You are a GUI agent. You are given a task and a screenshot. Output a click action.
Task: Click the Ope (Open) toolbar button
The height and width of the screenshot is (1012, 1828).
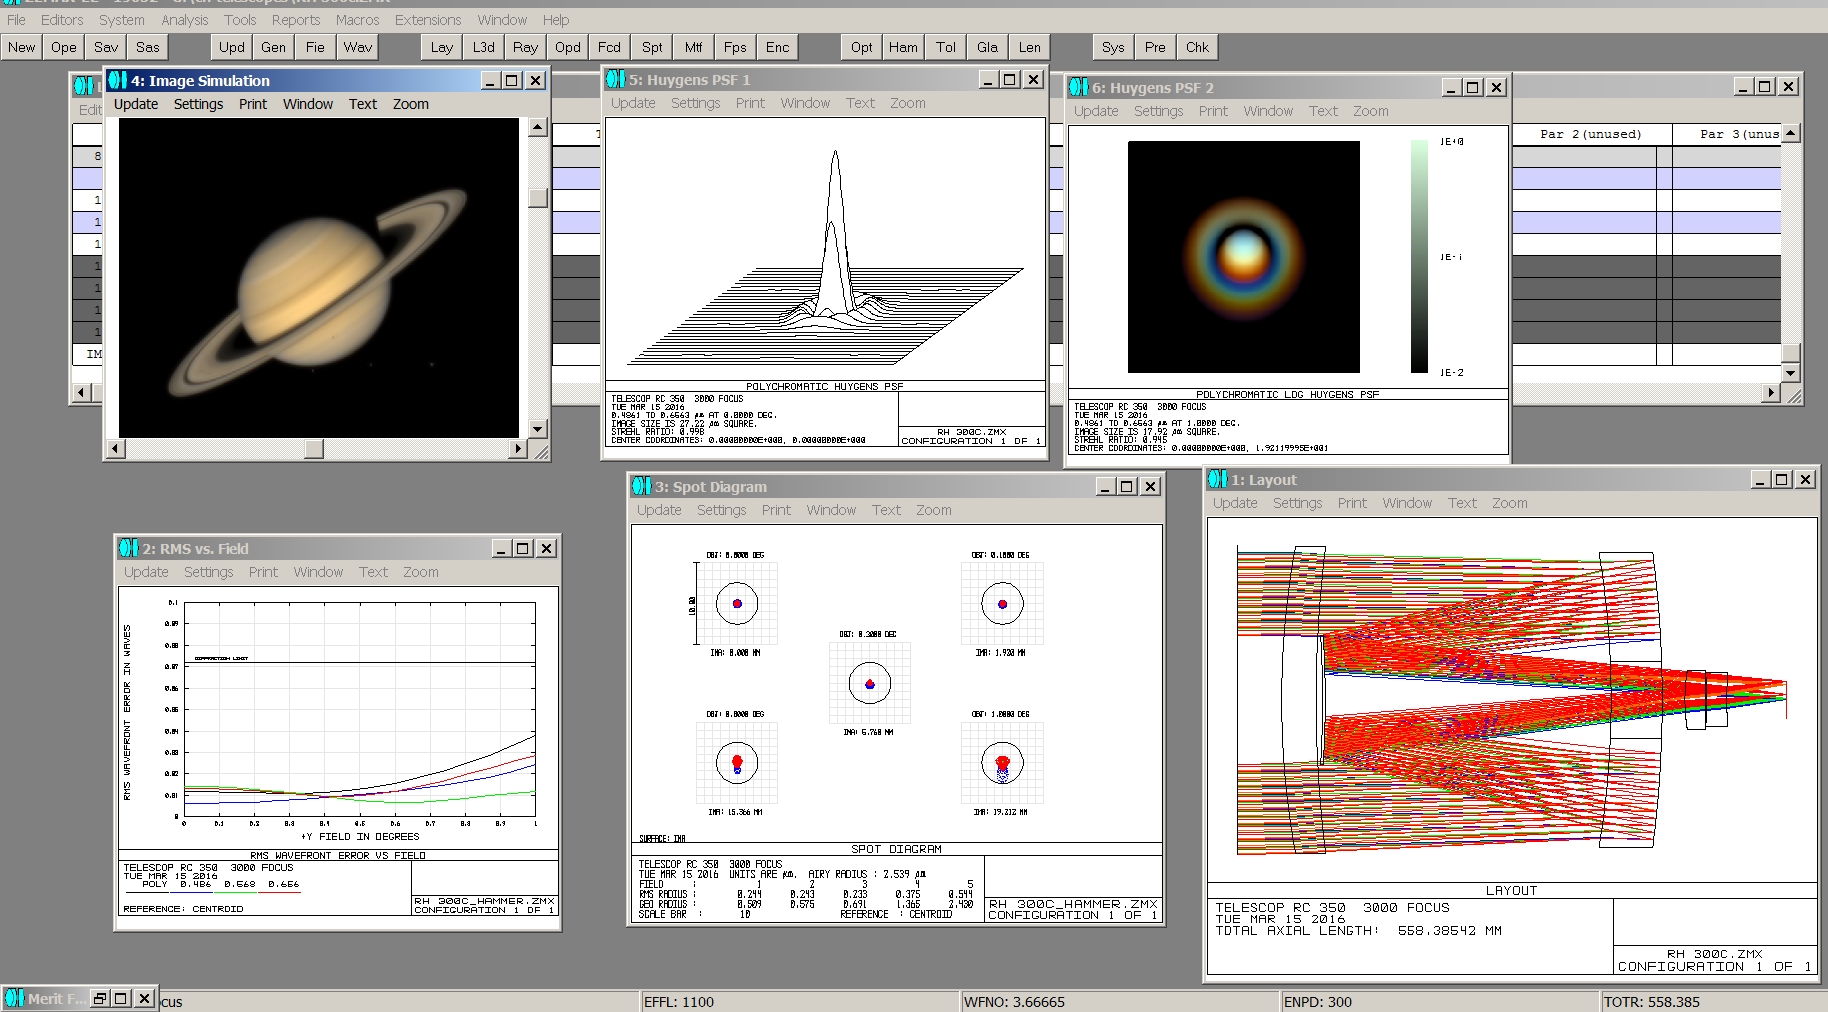click(x=63, y=47)
